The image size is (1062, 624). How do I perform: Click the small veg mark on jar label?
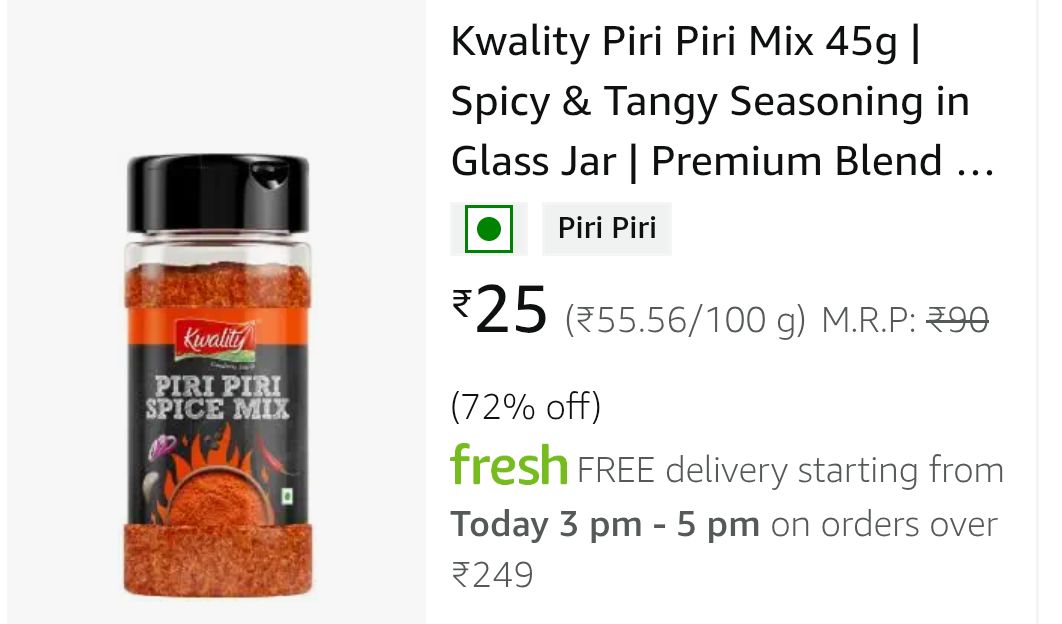(288, 497)
